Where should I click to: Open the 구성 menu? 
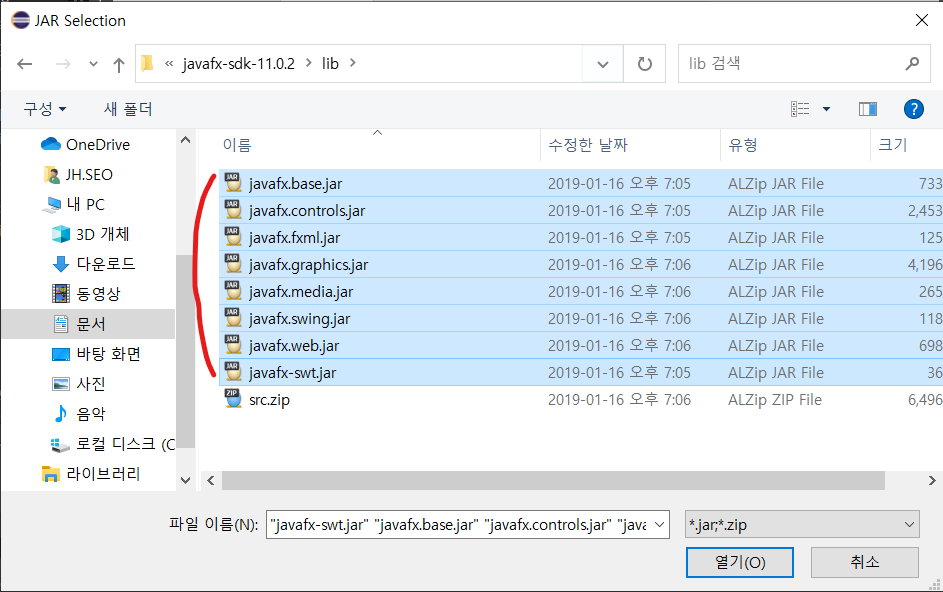(x=45, y=109)
